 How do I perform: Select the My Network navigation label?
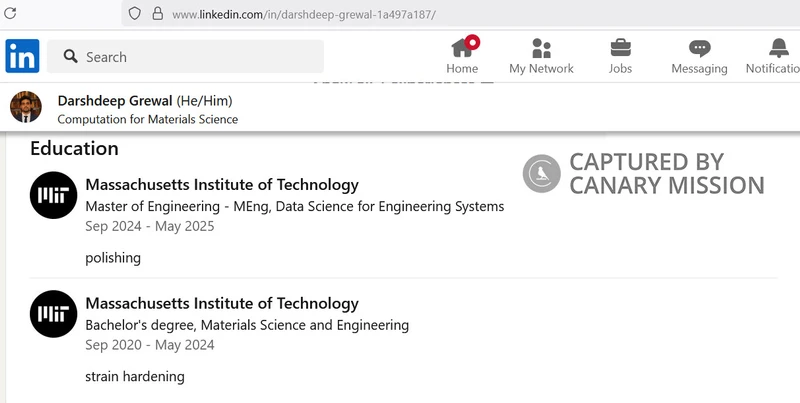[x=541, y=69]
